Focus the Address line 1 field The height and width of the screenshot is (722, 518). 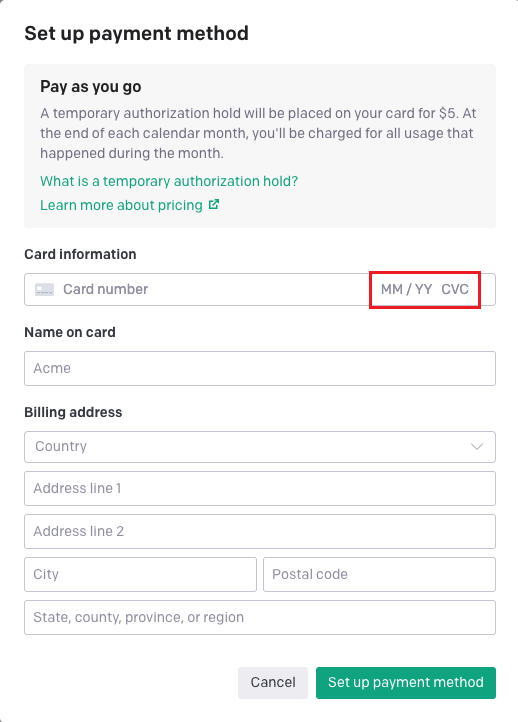tap(260, 488)
